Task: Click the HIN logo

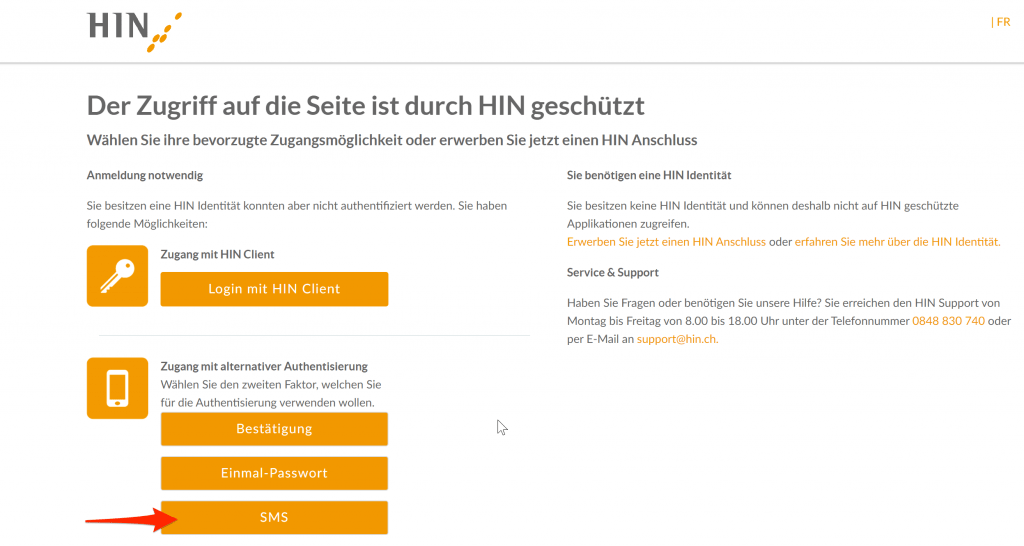Action: click(133, 30)
